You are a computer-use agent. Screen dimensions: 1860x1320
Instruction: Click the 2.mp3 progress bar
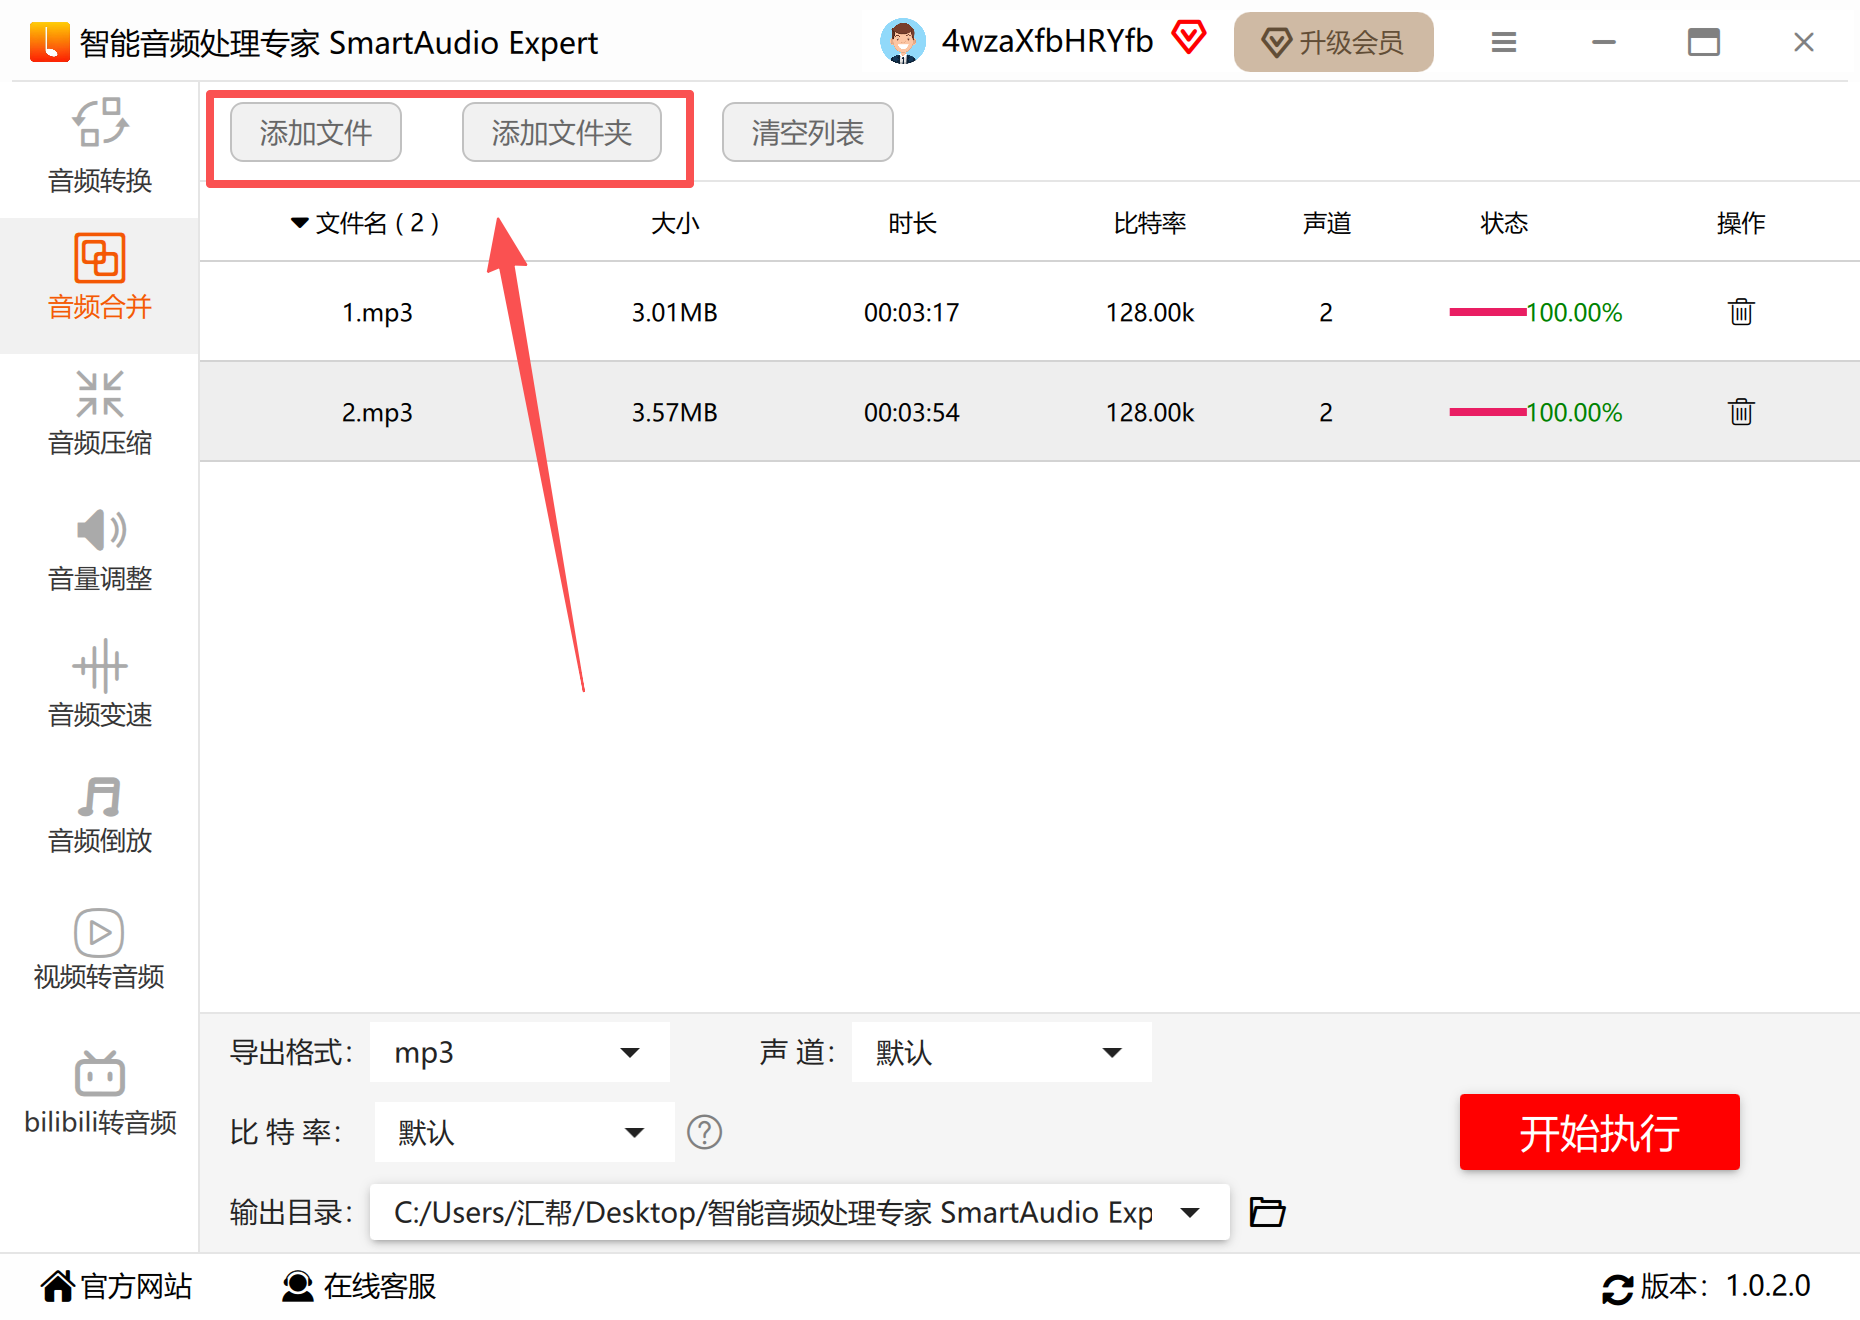[x=1488, y=412]
